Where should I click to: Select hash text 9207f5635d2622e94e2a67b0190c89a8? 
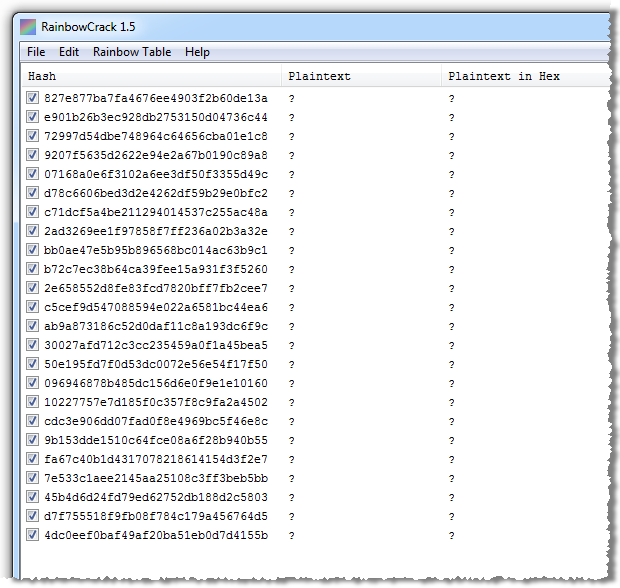(x=156, y=155)
